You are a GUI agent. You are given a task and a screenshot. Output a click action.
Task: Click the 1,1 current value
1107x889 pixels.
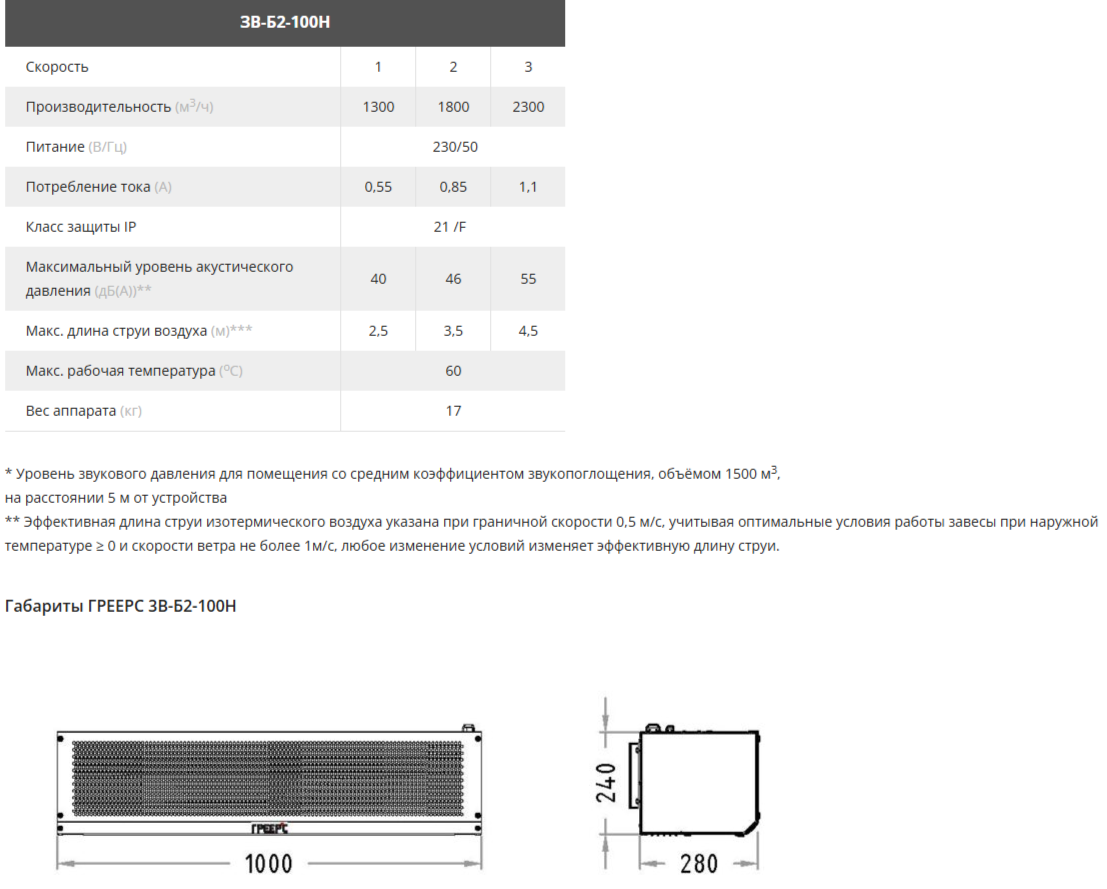click(528, 187)
